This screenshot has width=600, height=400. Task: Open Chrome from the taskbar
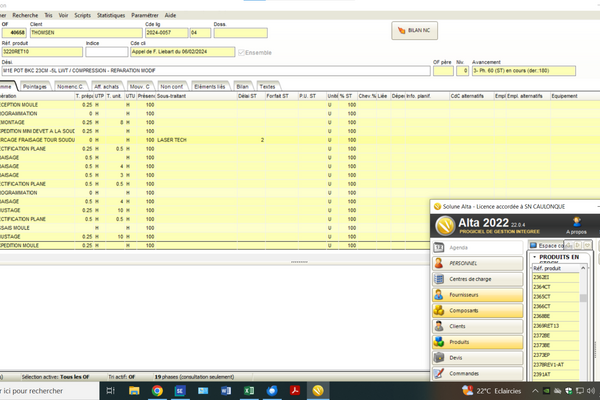[x=157, y=390]
